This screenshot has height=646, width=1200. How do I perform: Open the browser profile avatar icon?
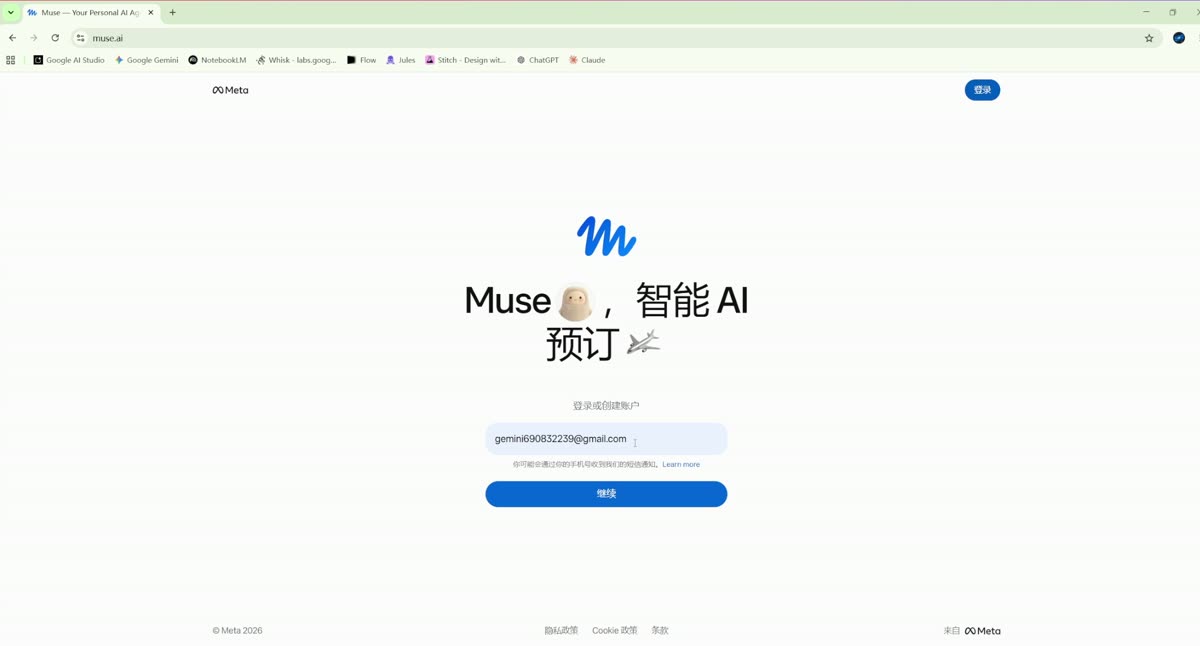coord(1179,38)
